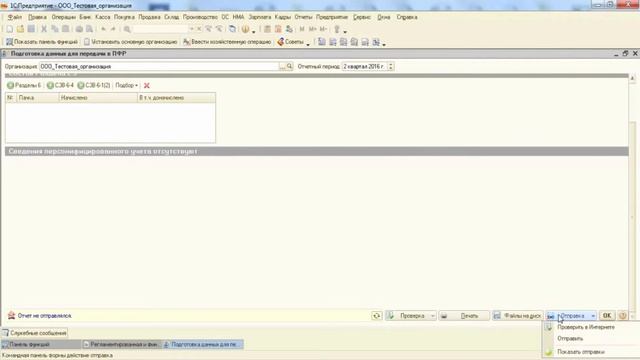
Task: Open the Отчеты menu
Action: pos(303,17)
